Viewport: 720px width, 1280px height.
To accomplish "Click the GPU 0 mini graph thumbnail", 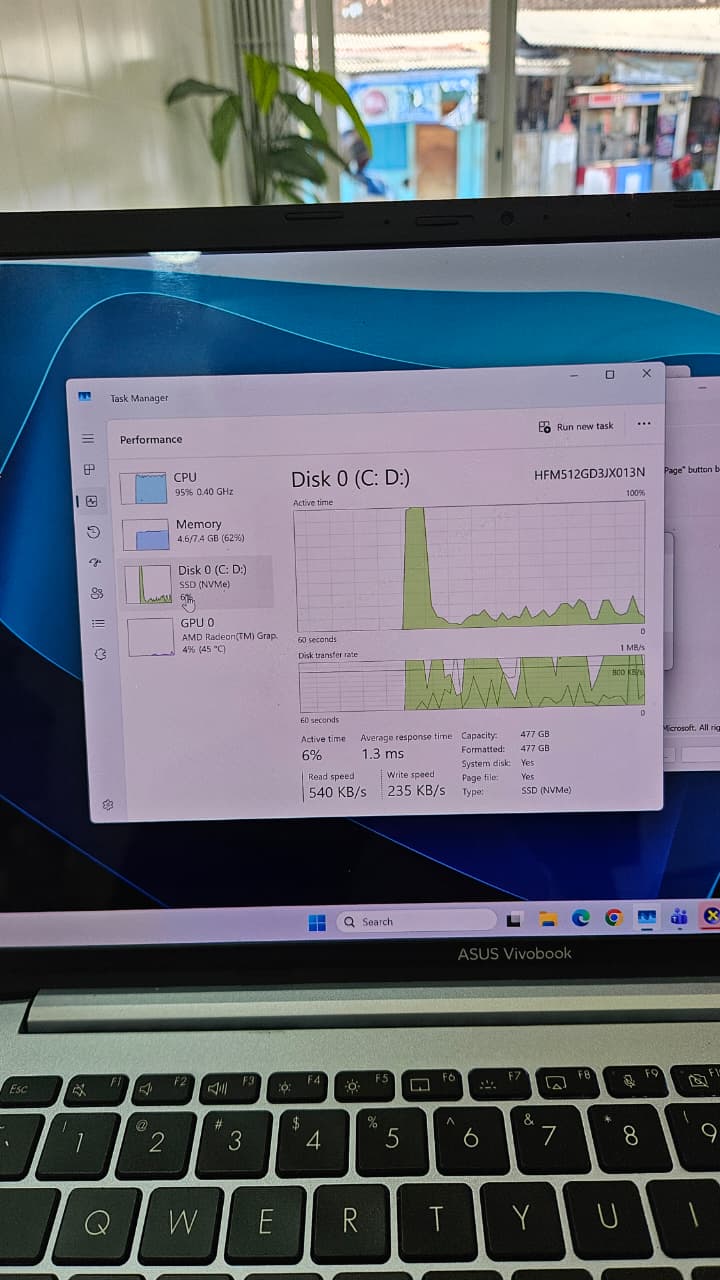I will (x=151, y=637).
